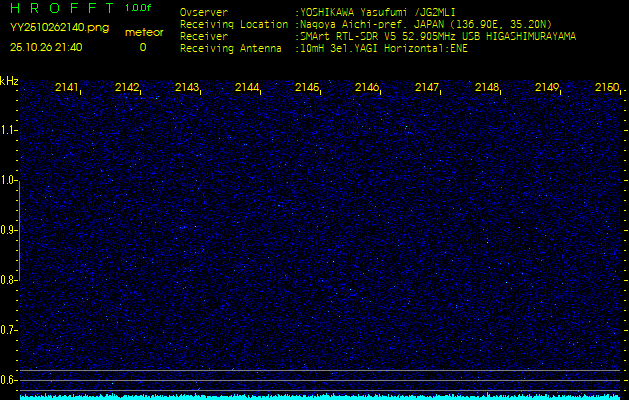The width and height of the screenshot is (629, 400).
Task: Click the 1.1 kHz frequency label
Action: pyautogui.click(x=9, y=130)
